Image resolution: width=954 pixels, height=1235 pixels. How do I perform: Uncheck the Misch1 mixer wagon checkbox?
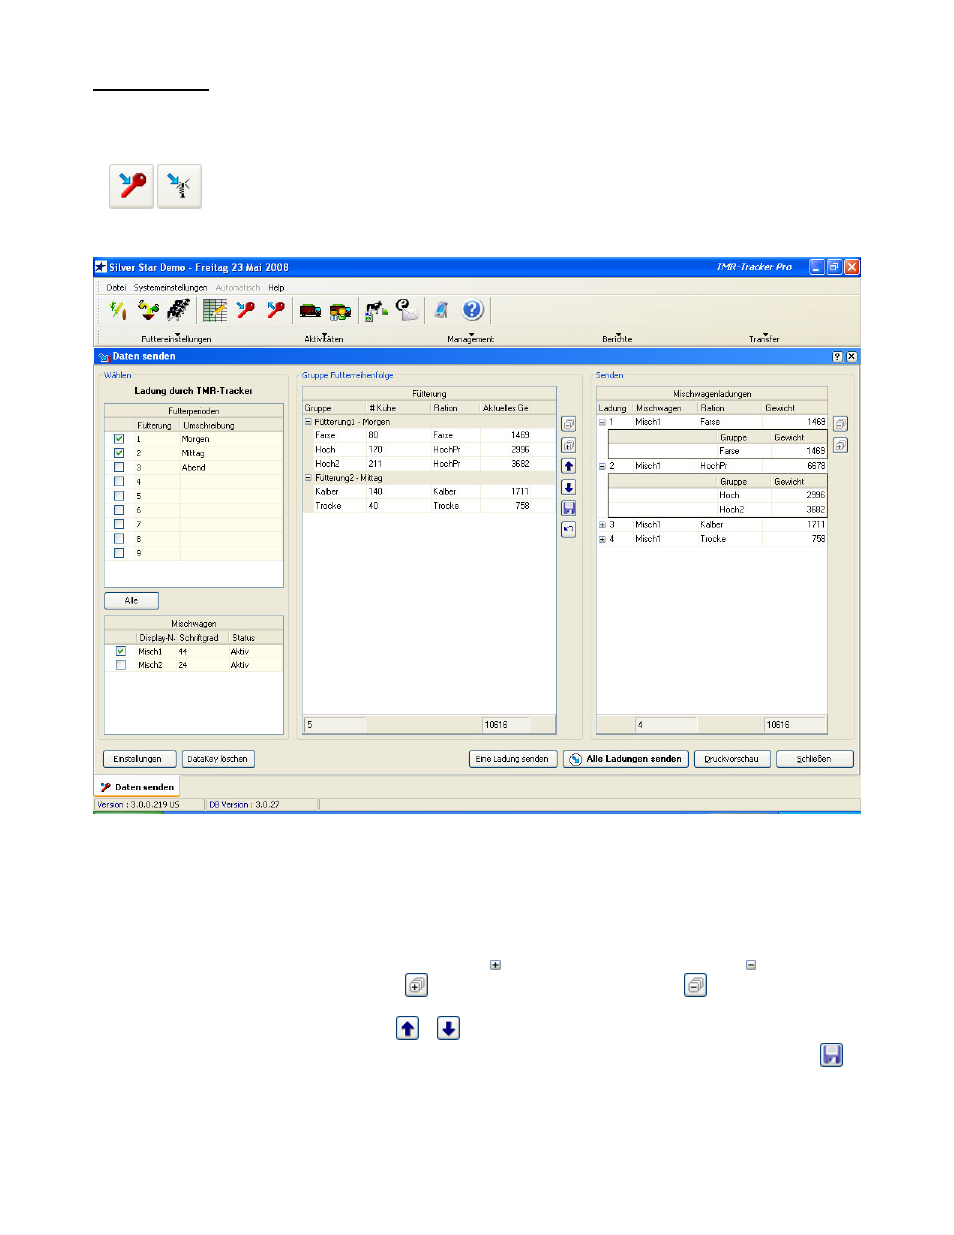pos(121,651)
